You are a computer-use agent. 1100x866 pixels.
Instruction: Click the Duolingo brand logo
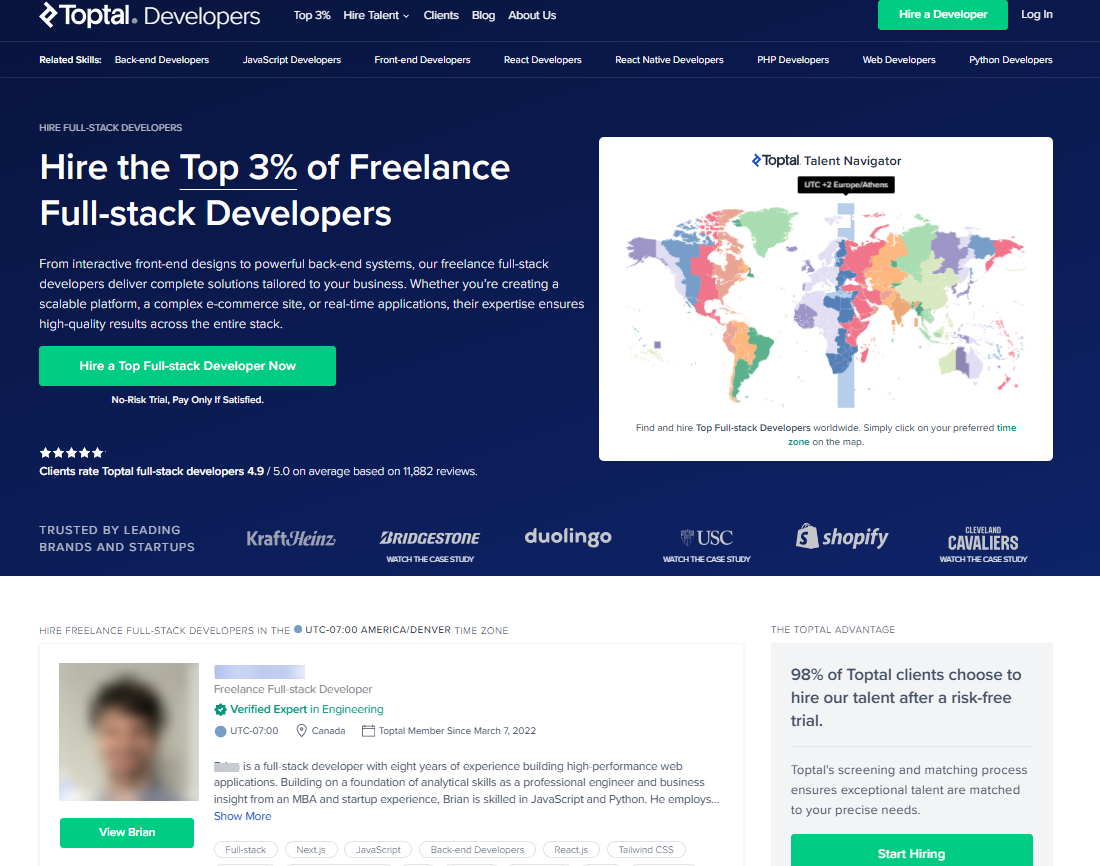[568, 537]
